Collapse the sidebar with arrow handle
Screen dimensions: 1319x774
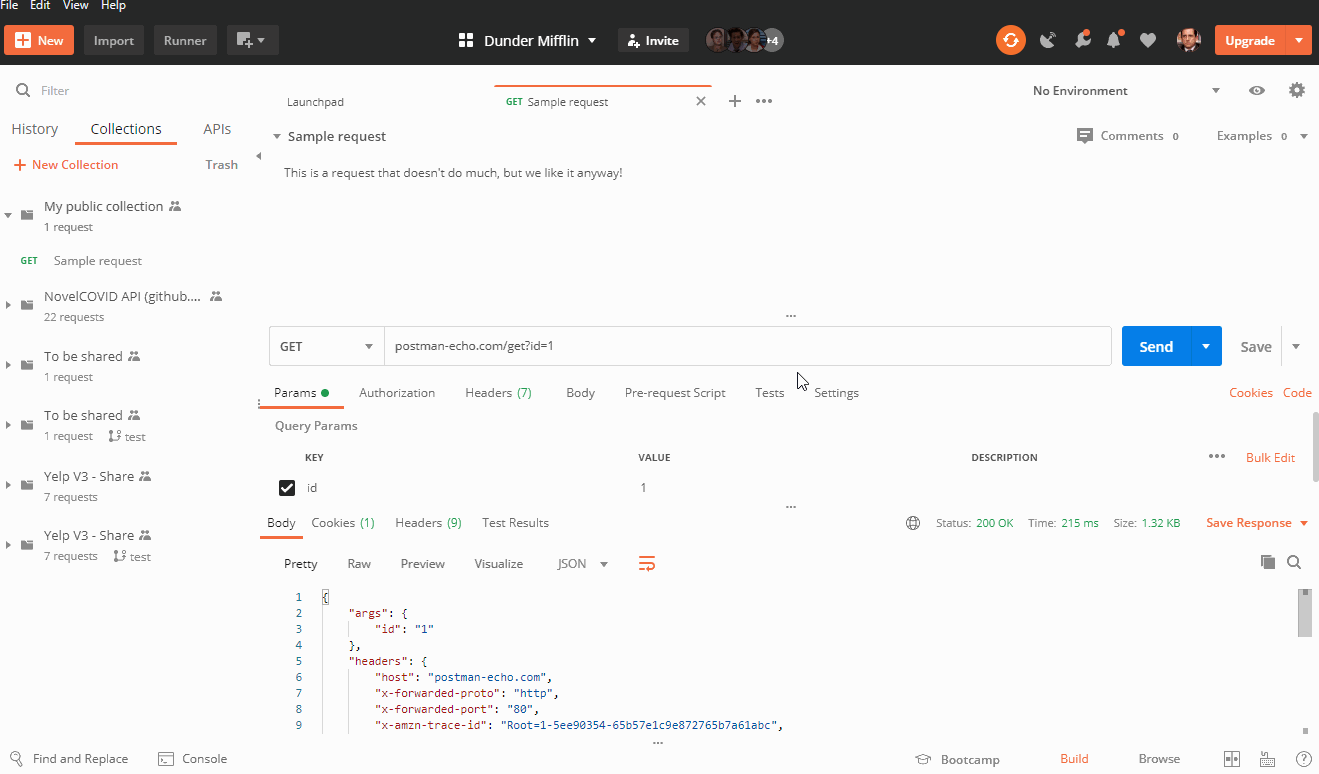[x=258, y=156]
